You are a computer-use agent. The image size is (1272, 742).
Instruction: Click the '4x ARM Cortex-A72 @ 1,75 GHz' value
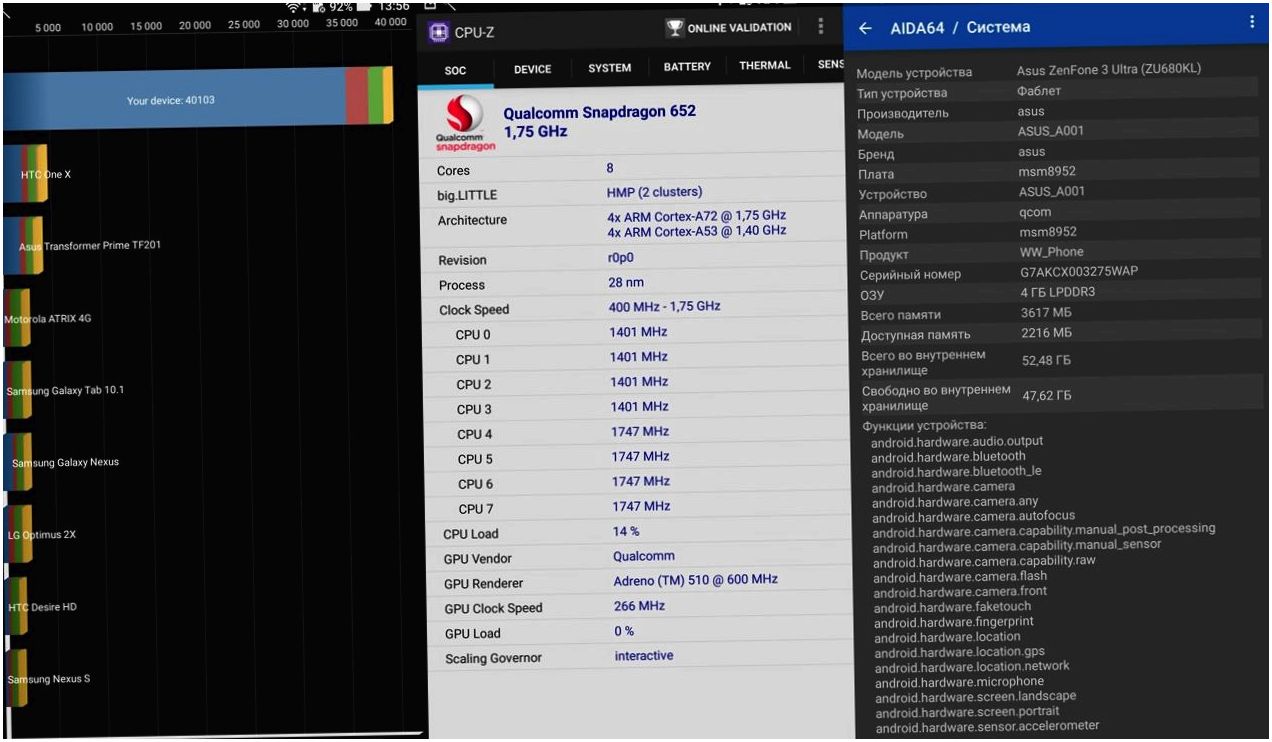tap(696, 216)
